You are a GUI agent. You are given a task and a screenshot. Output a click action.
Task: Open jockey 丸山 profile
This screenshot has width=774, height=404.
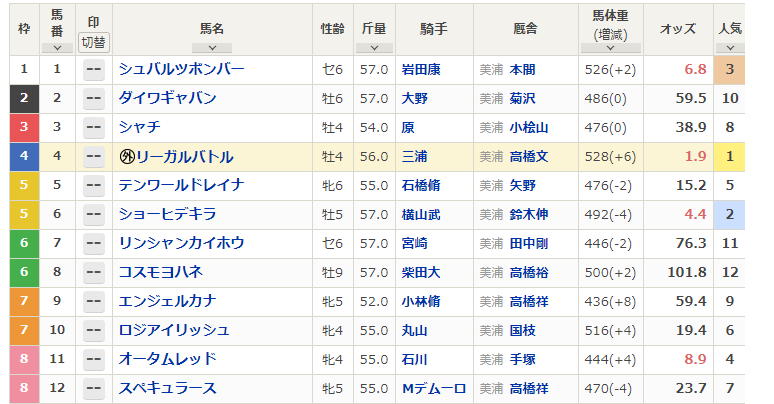[415, 330]
